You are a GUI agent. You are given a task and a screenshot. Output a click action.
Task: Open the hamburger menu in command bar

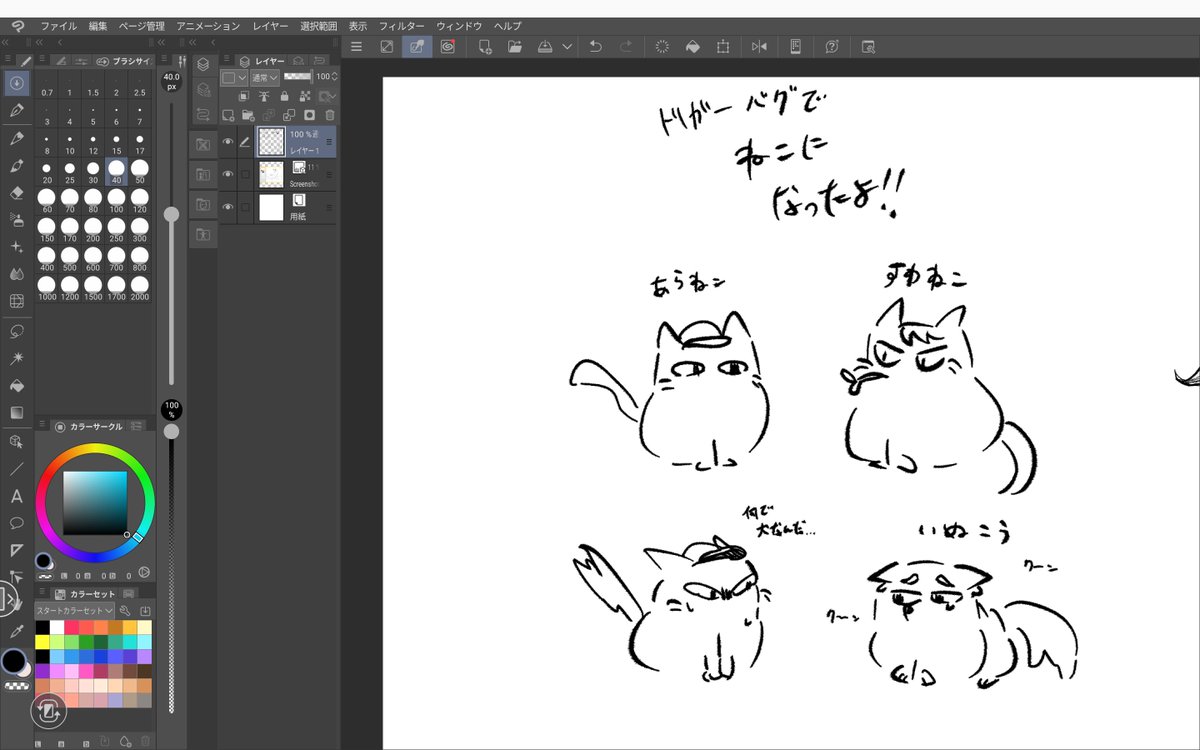(356, 46)
